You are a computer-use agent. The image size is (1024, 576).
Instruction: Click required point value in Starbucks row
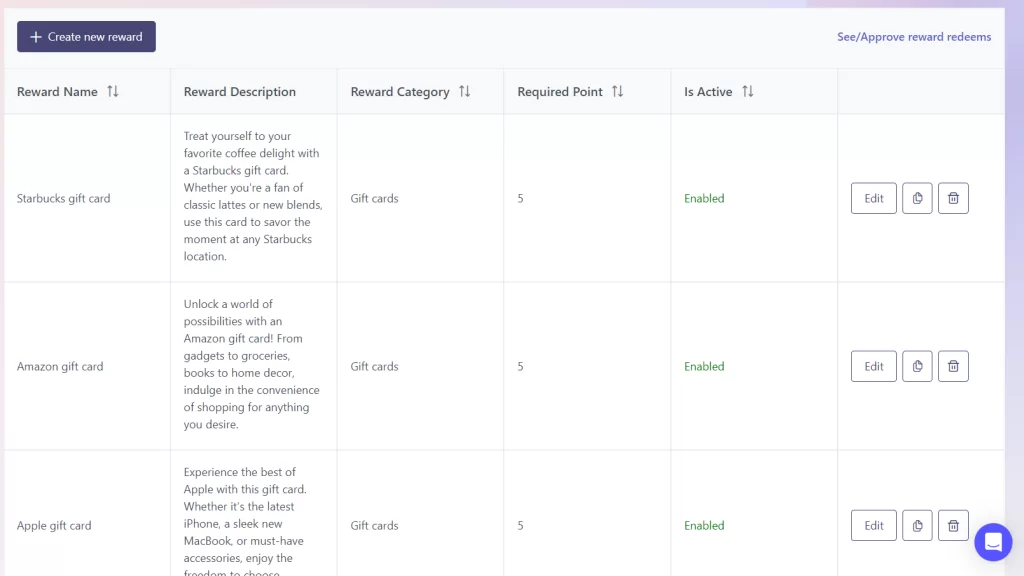pyautogui.click(x=520, y=199)
